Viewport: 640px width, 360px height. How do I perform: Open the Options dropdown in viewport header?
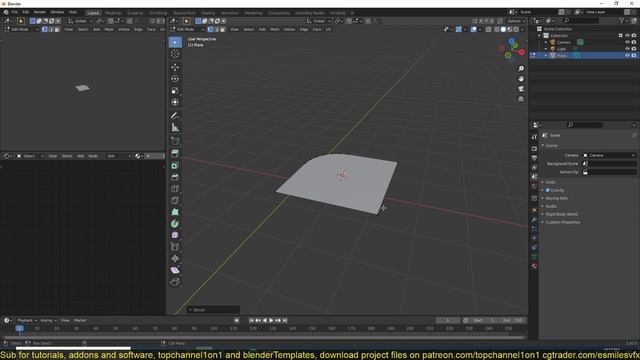(516, 21)
